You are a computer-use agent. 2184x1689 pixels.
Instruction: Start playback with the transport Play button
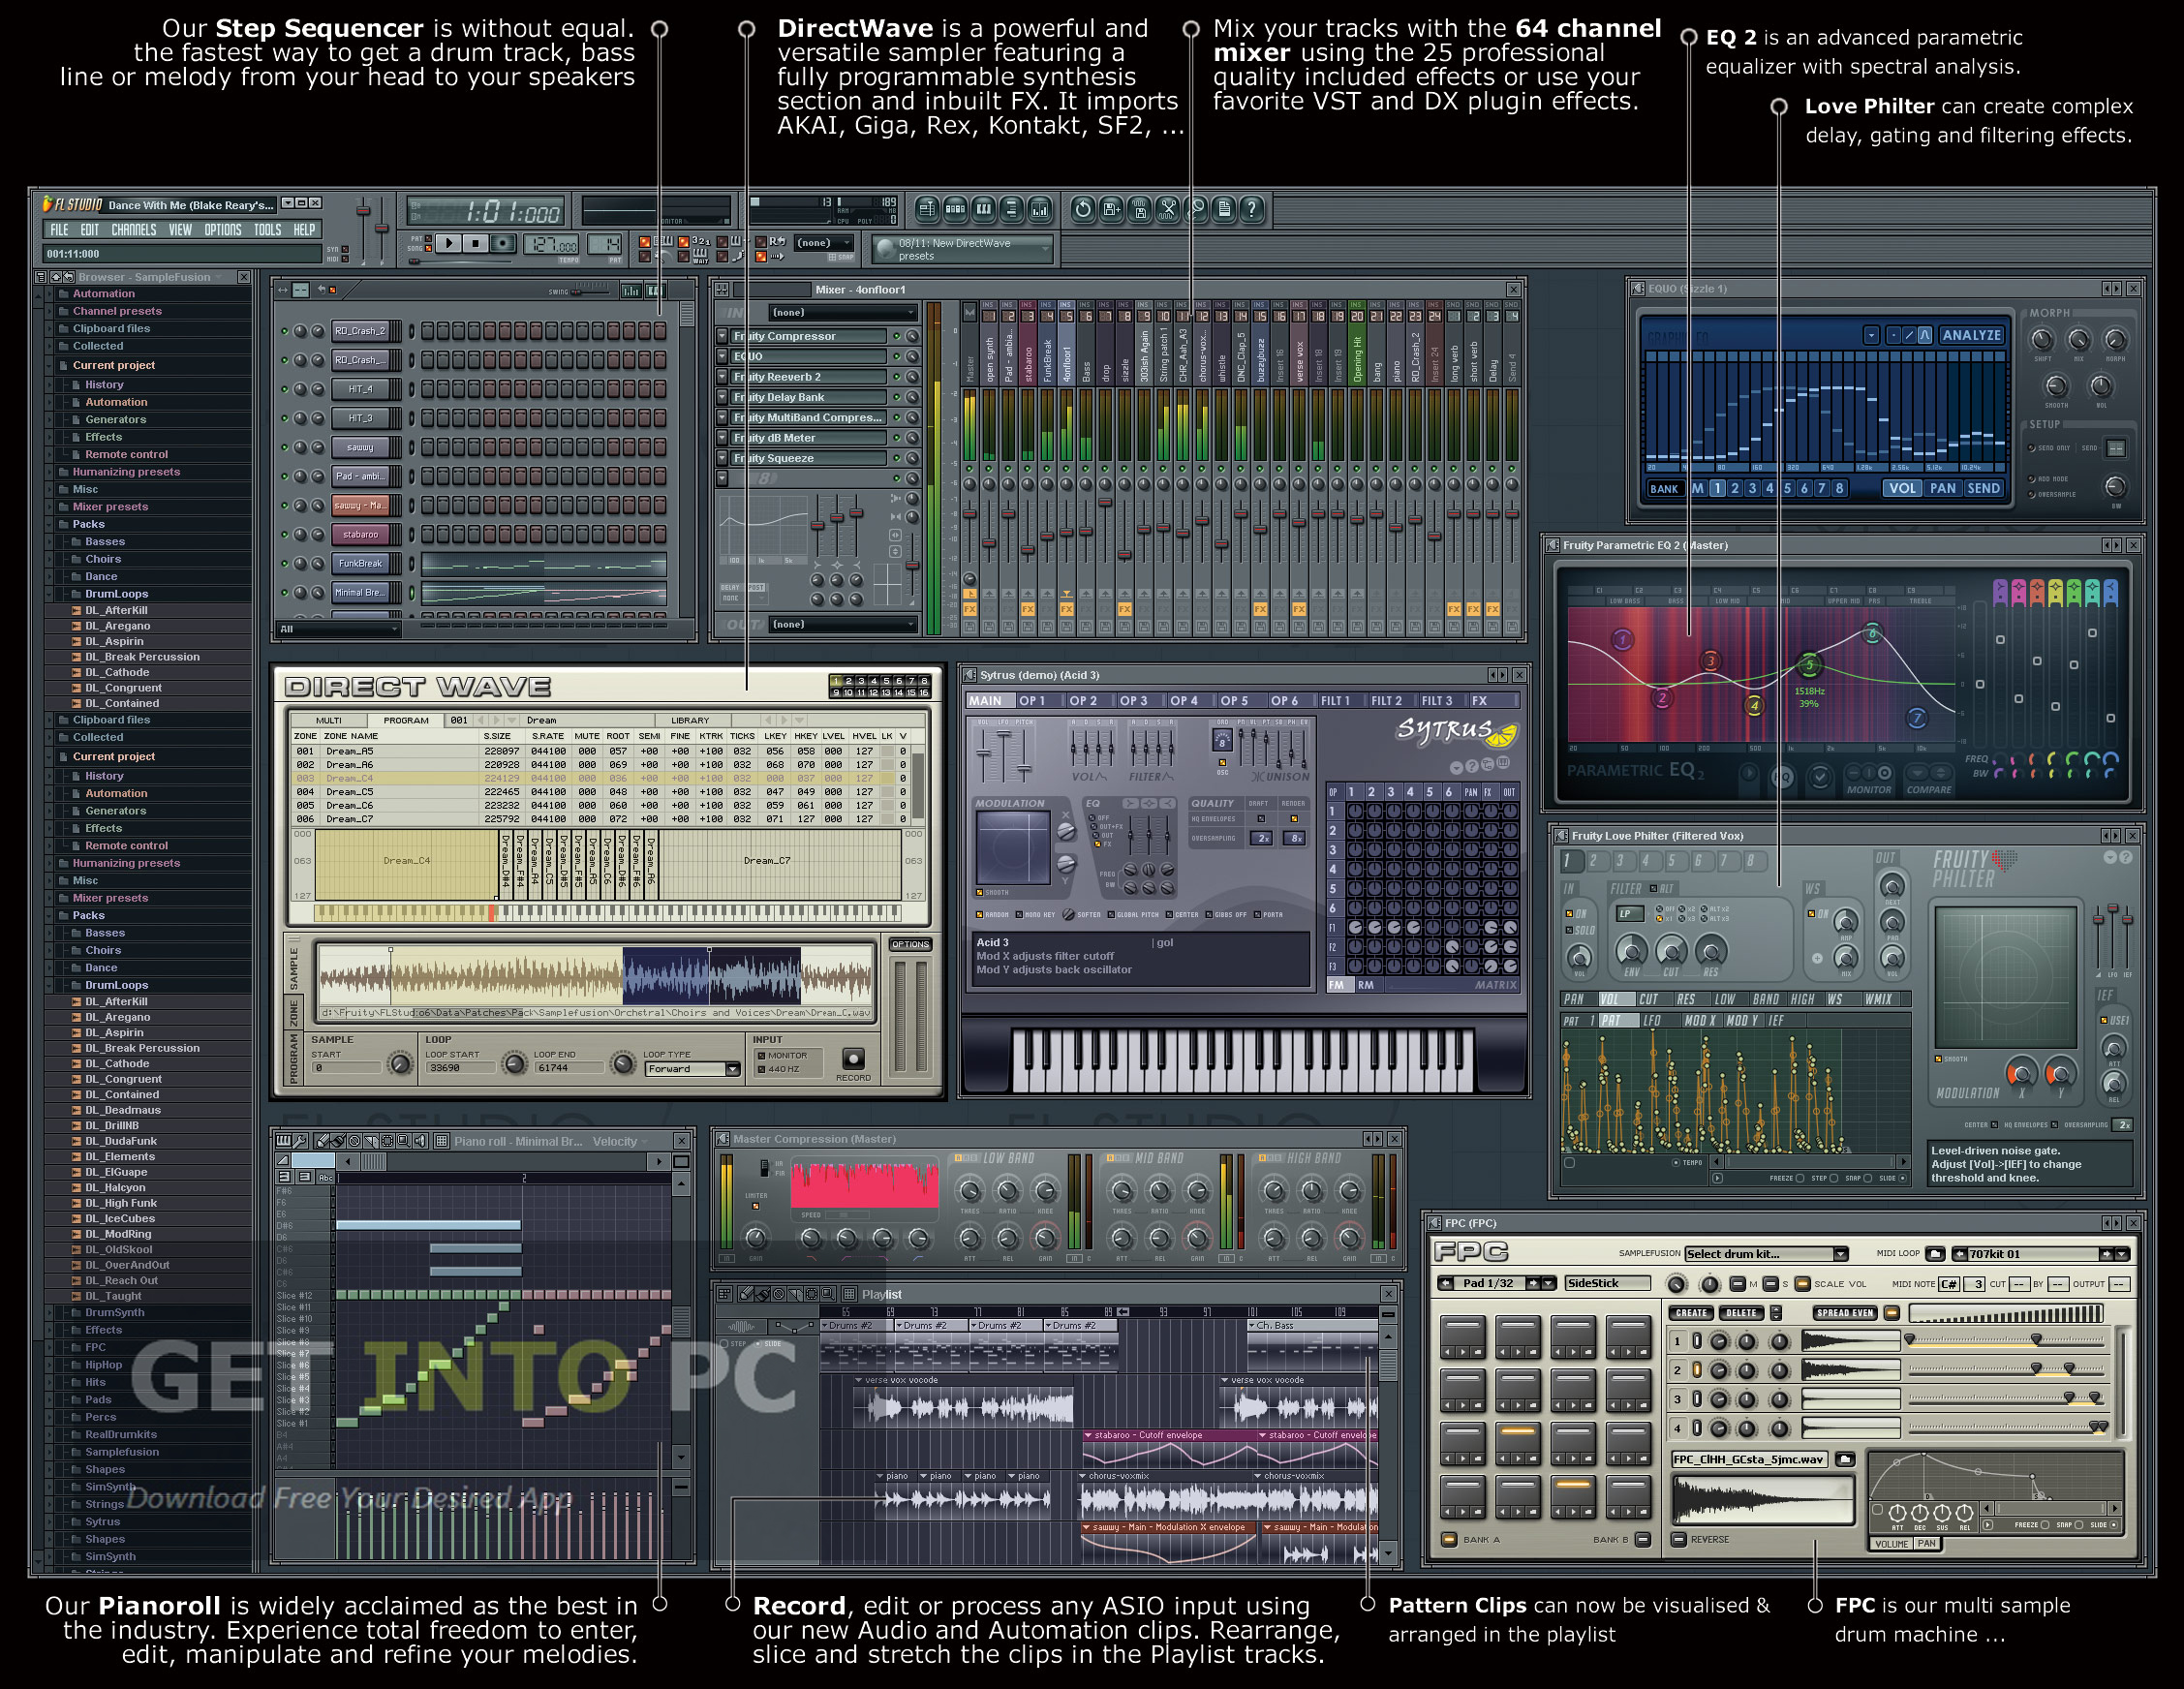(x=448, y=243)
